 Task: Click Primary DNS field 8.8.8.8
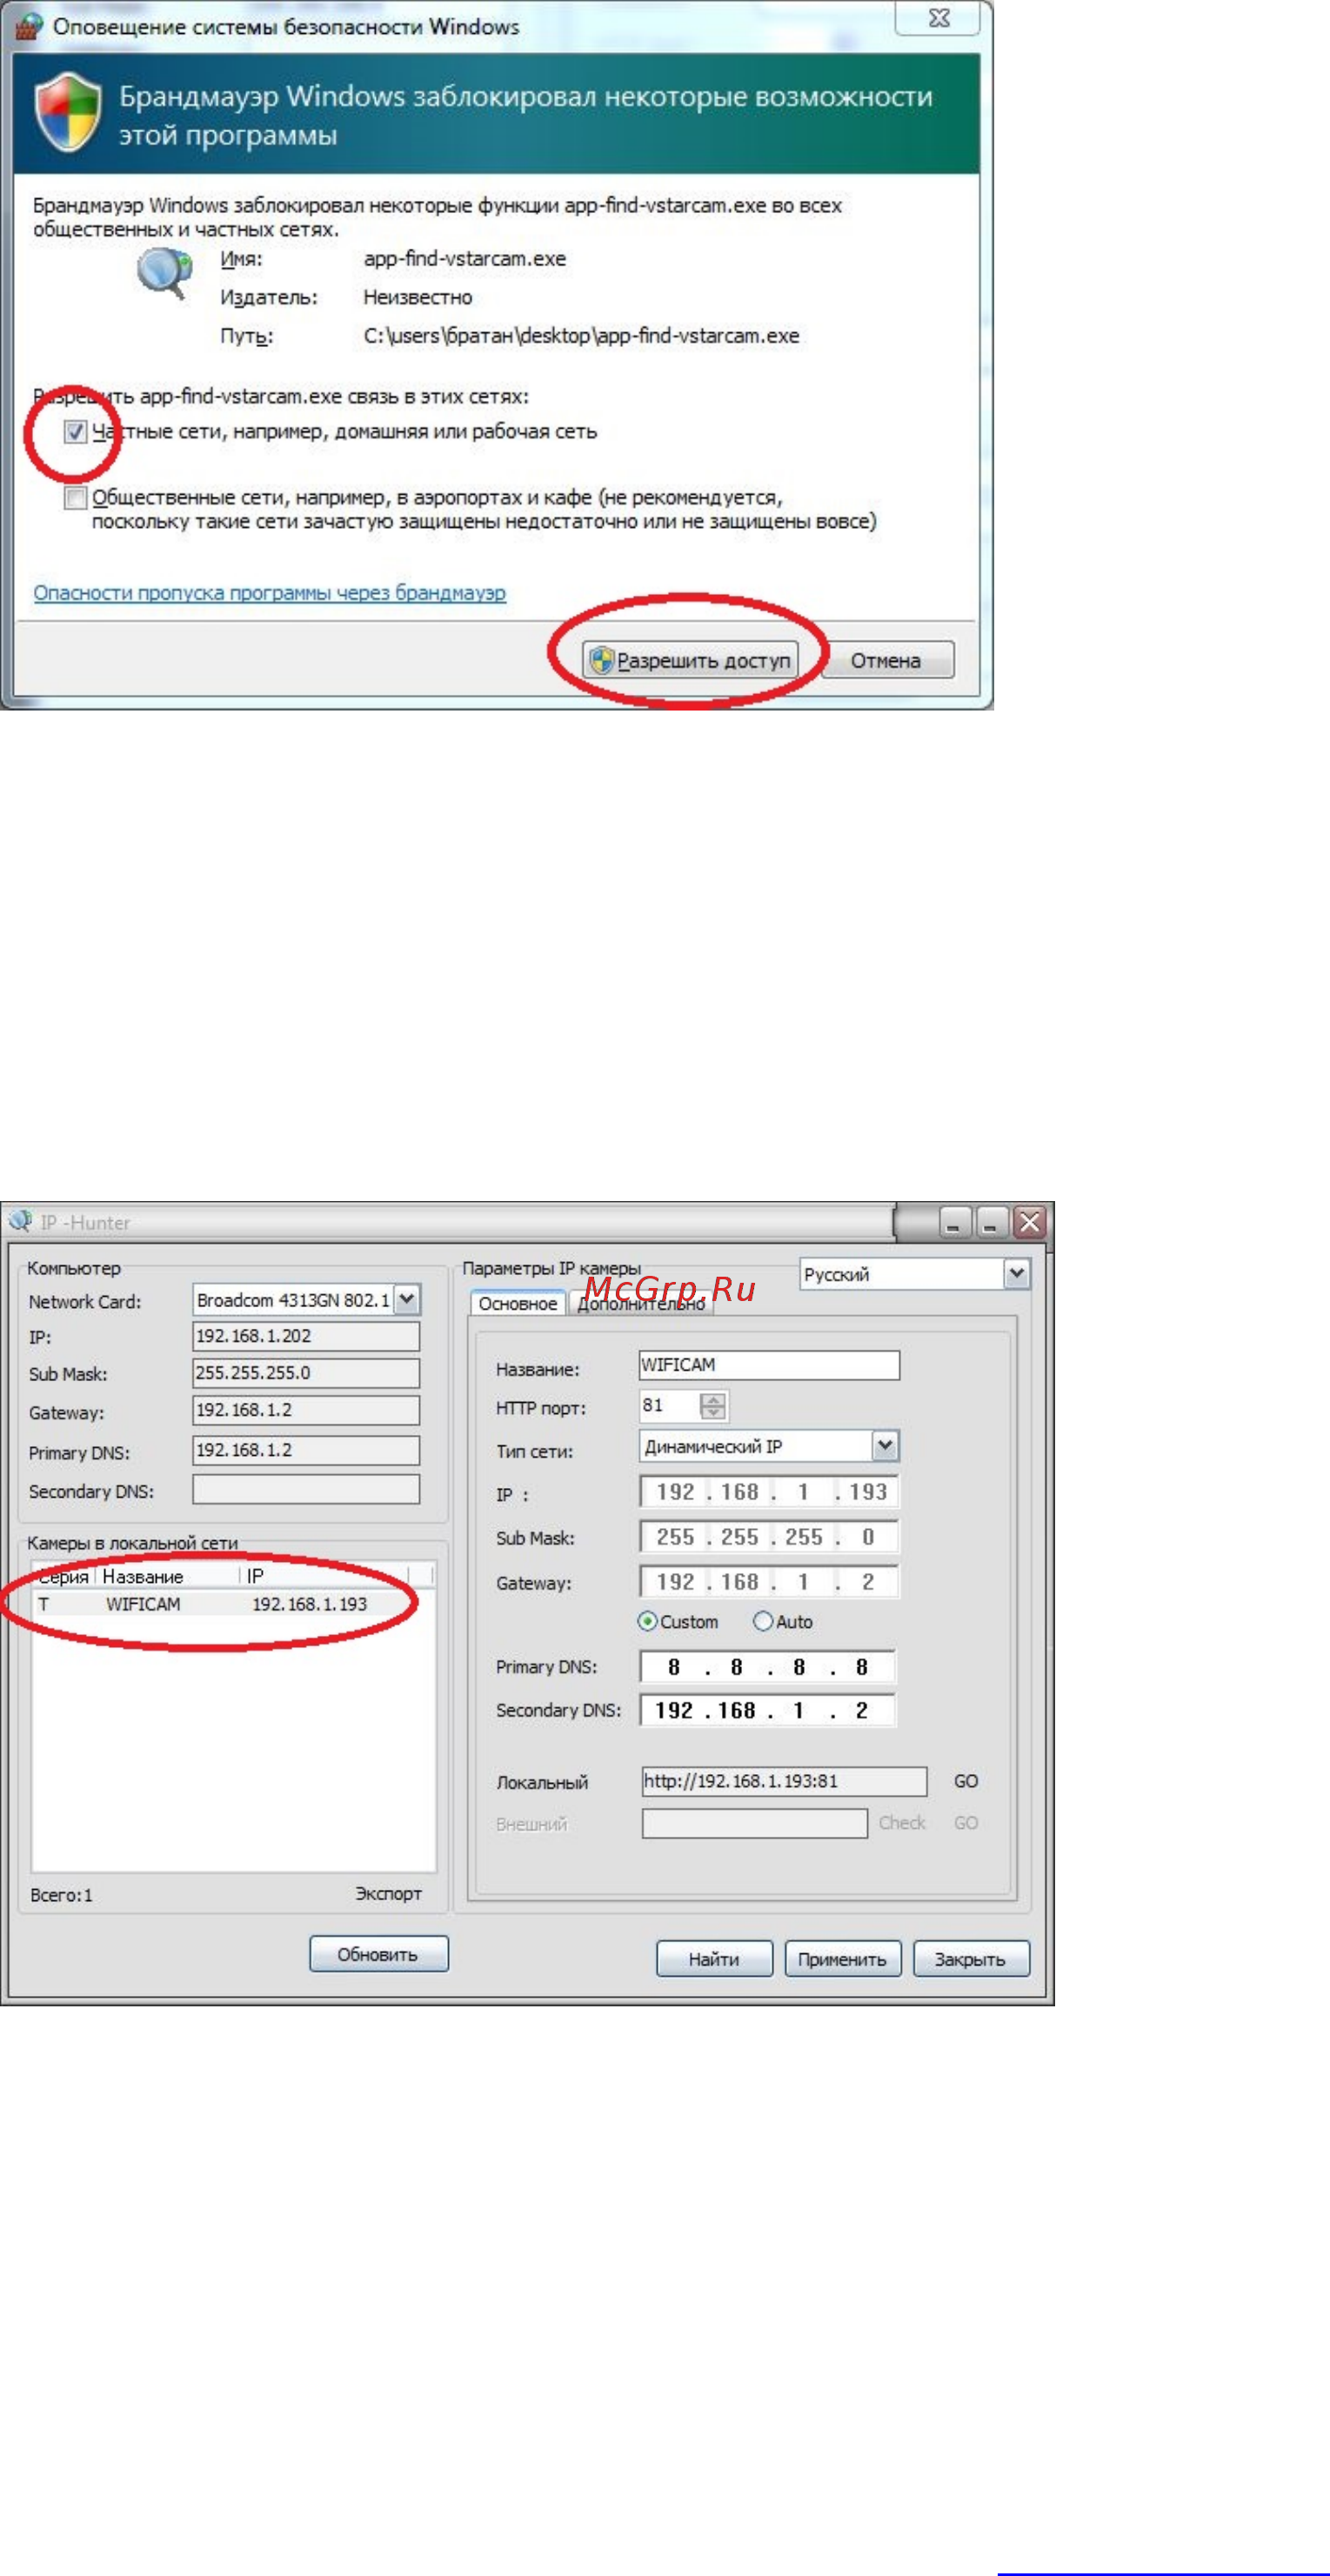[767, 1666]
